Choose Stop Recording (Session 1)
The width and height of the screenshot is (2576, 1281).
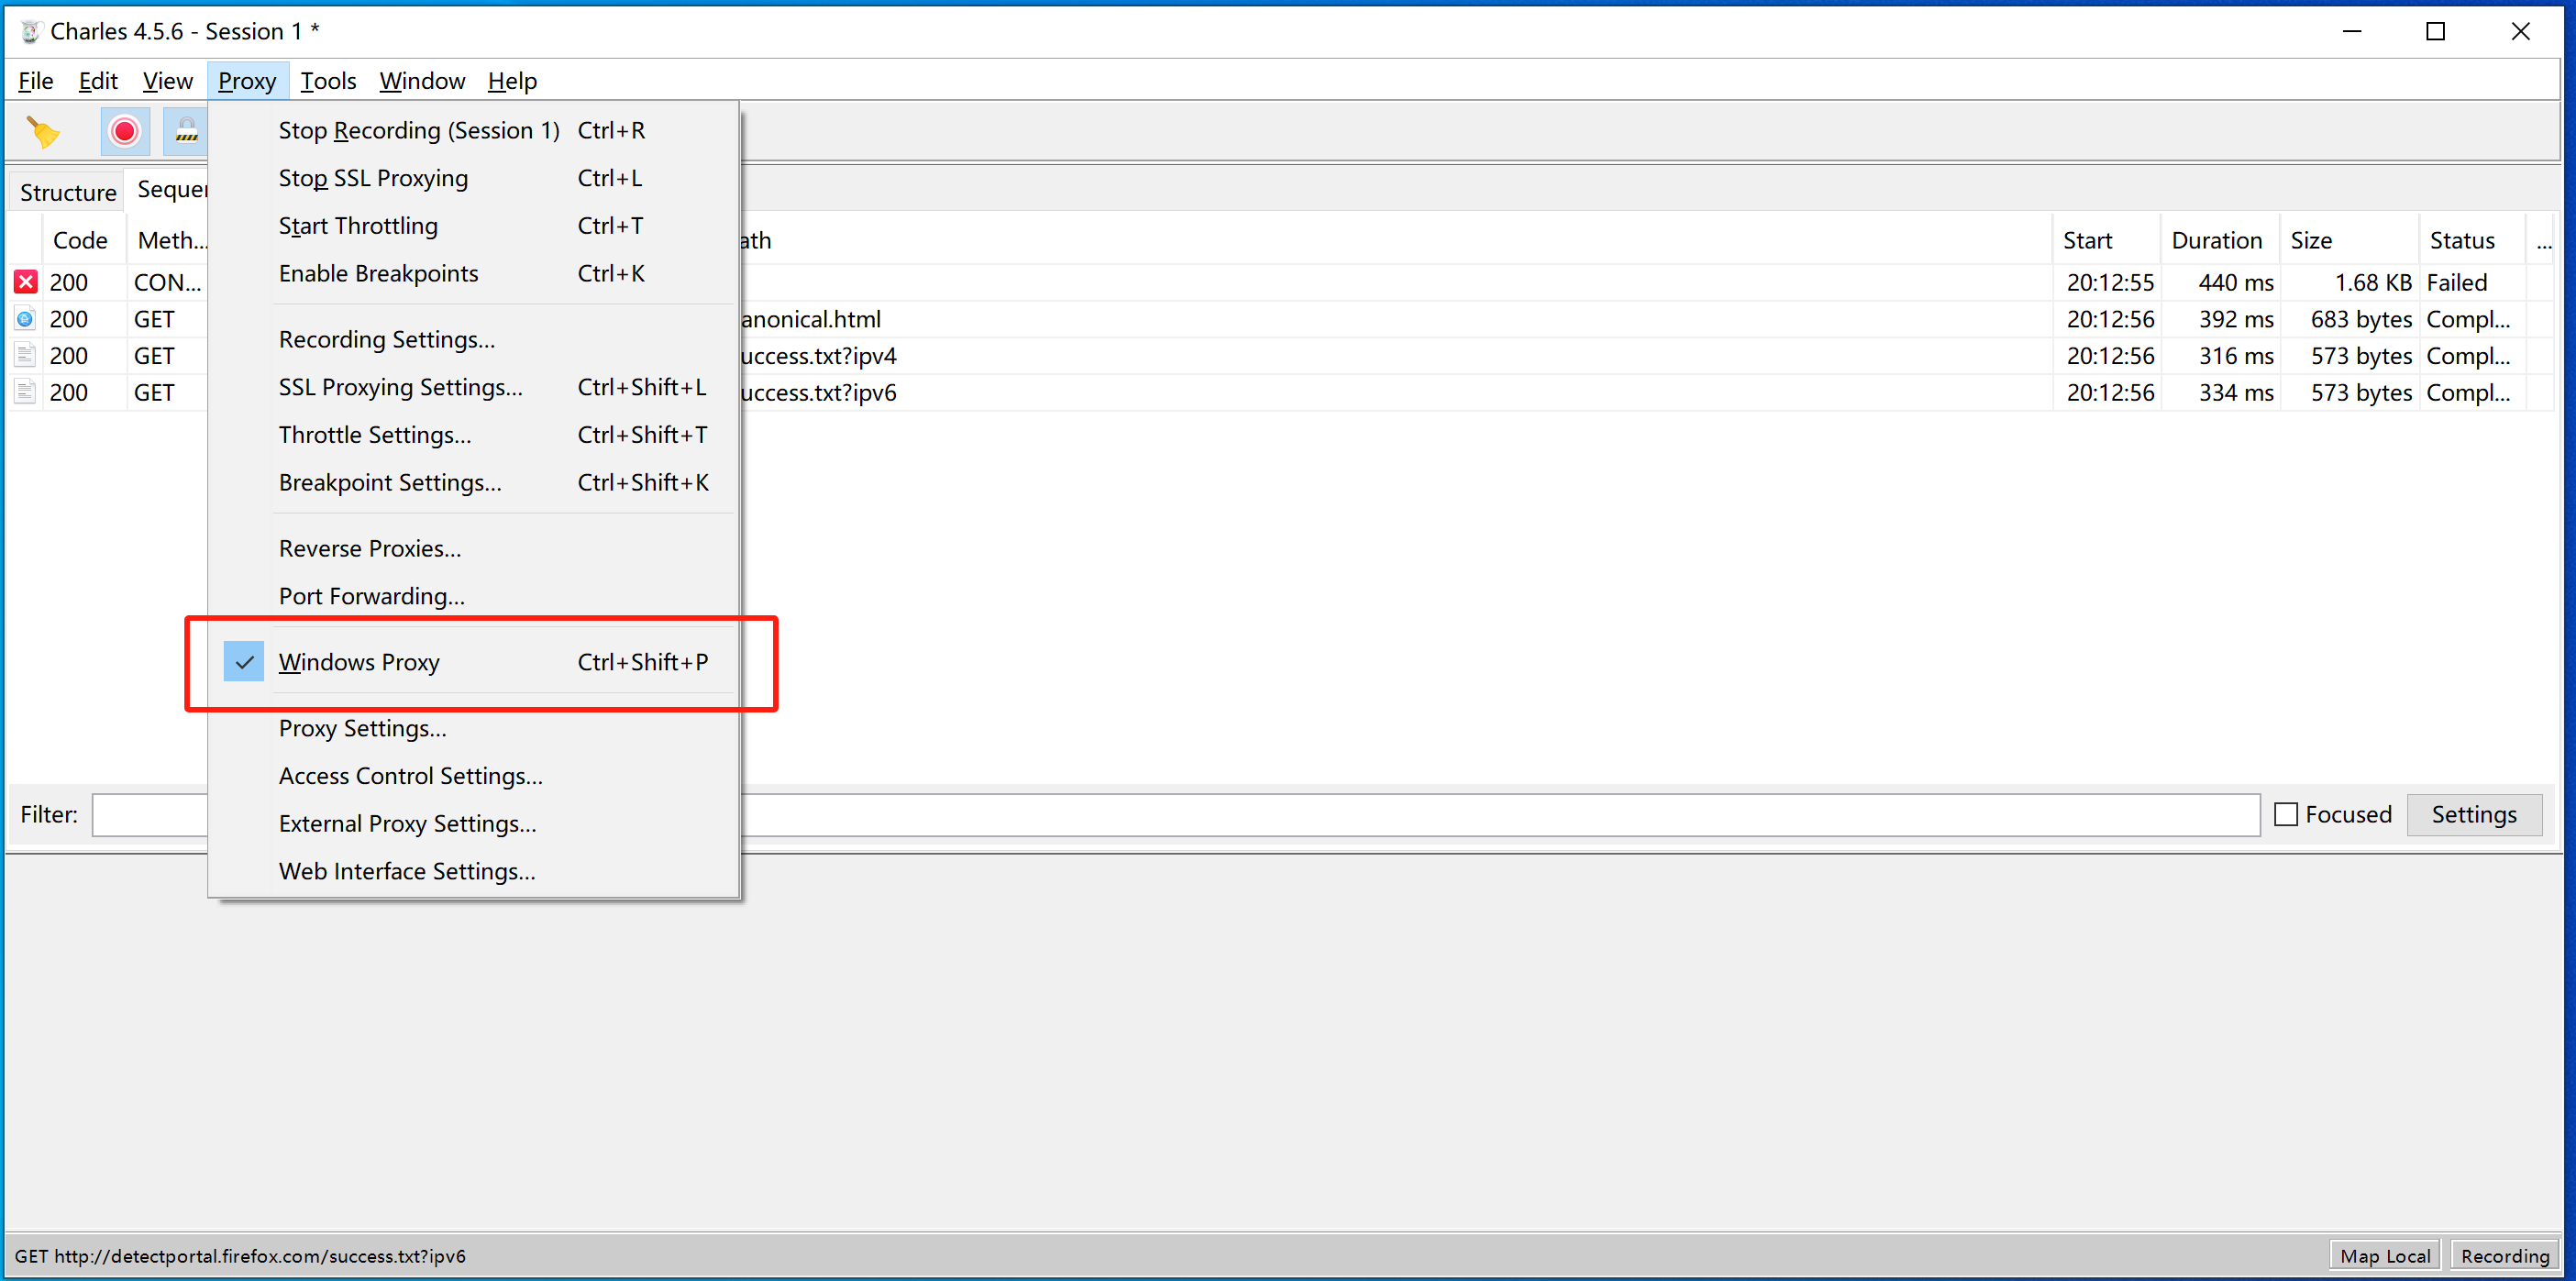point(474,130)
